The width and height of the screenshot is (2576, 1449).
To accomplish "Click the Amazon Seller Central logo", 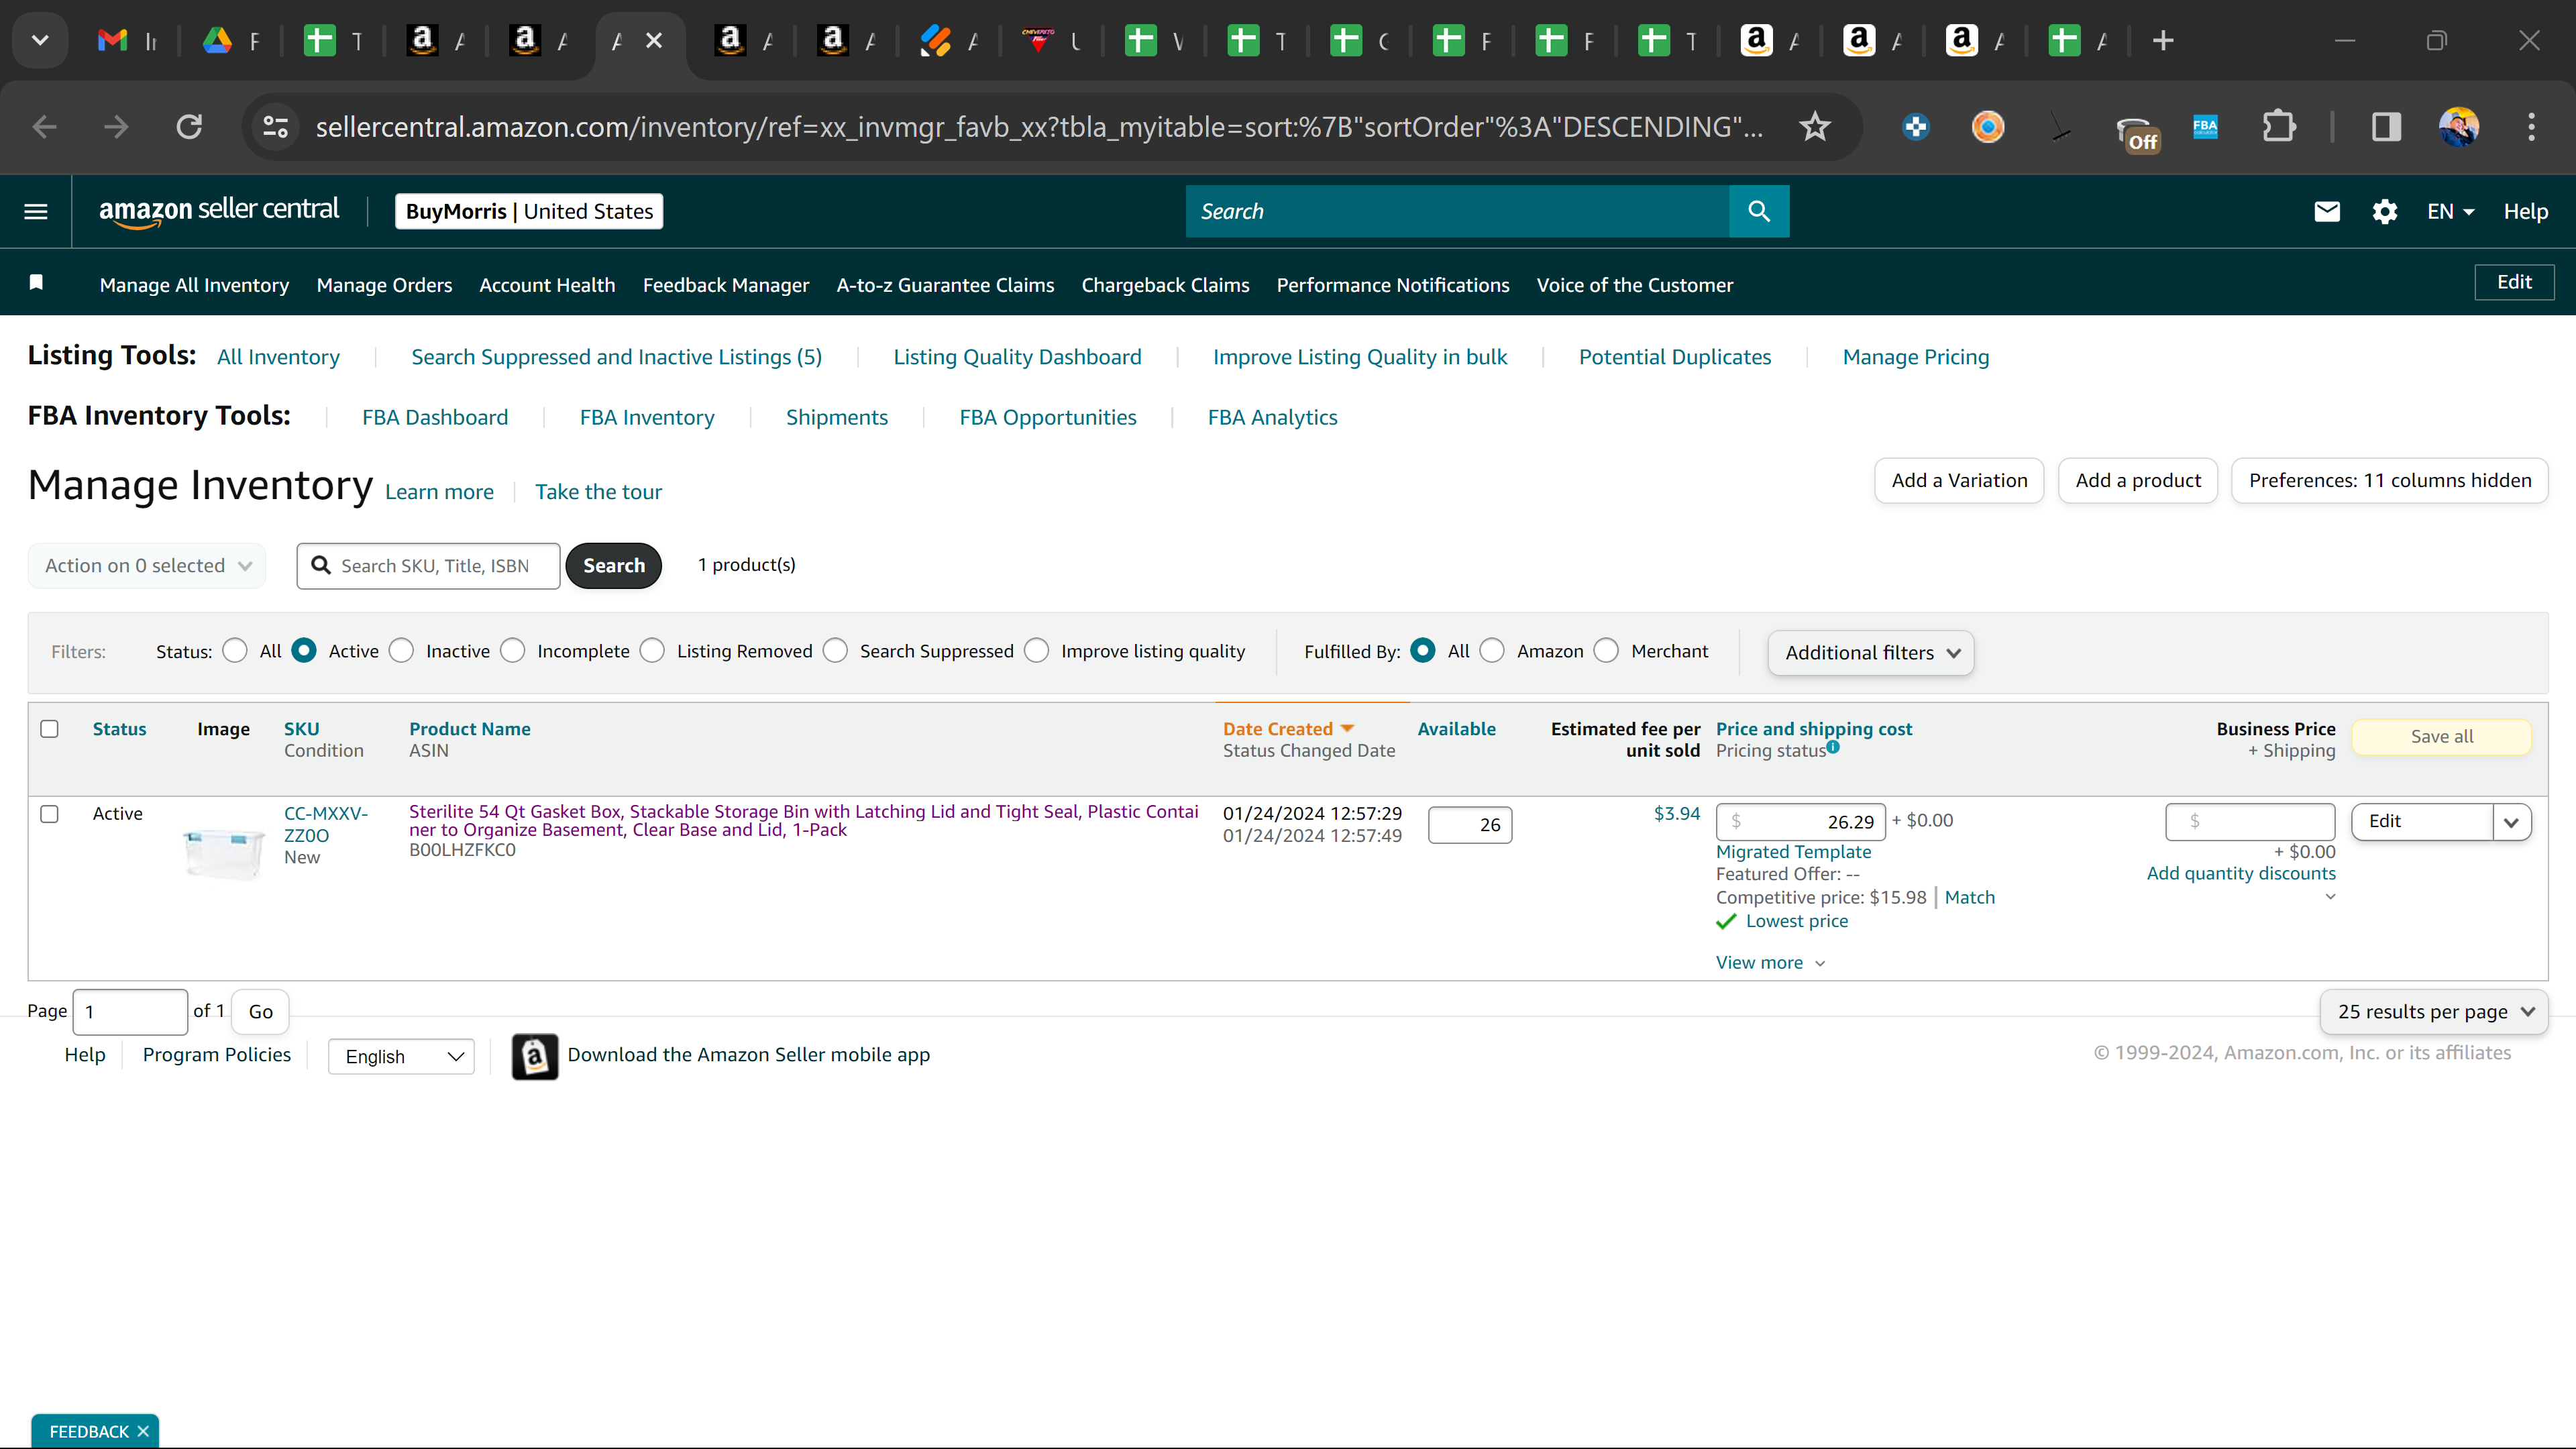I will pos(219,211).
